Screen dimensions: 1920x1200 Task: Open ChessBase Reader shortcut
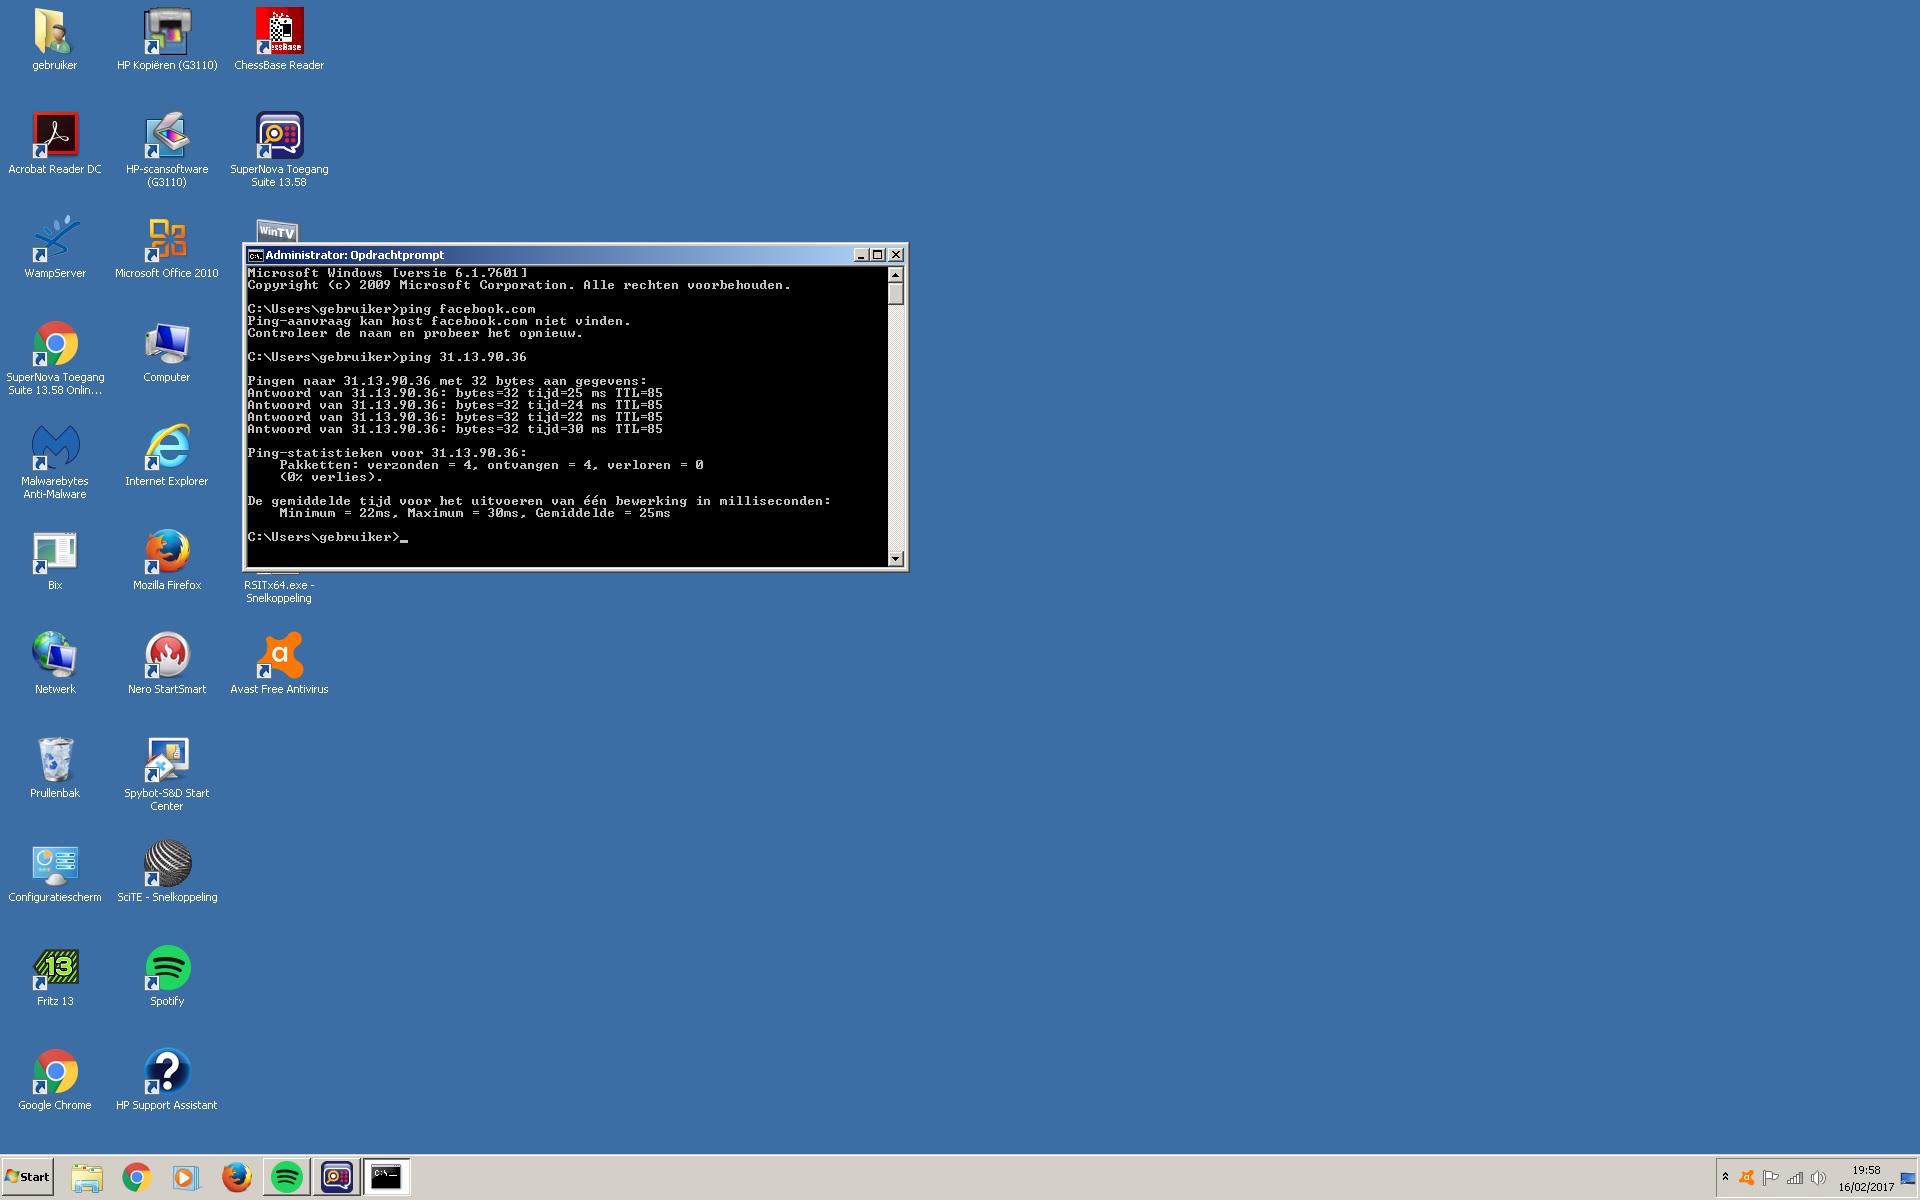tap(279, 32)
